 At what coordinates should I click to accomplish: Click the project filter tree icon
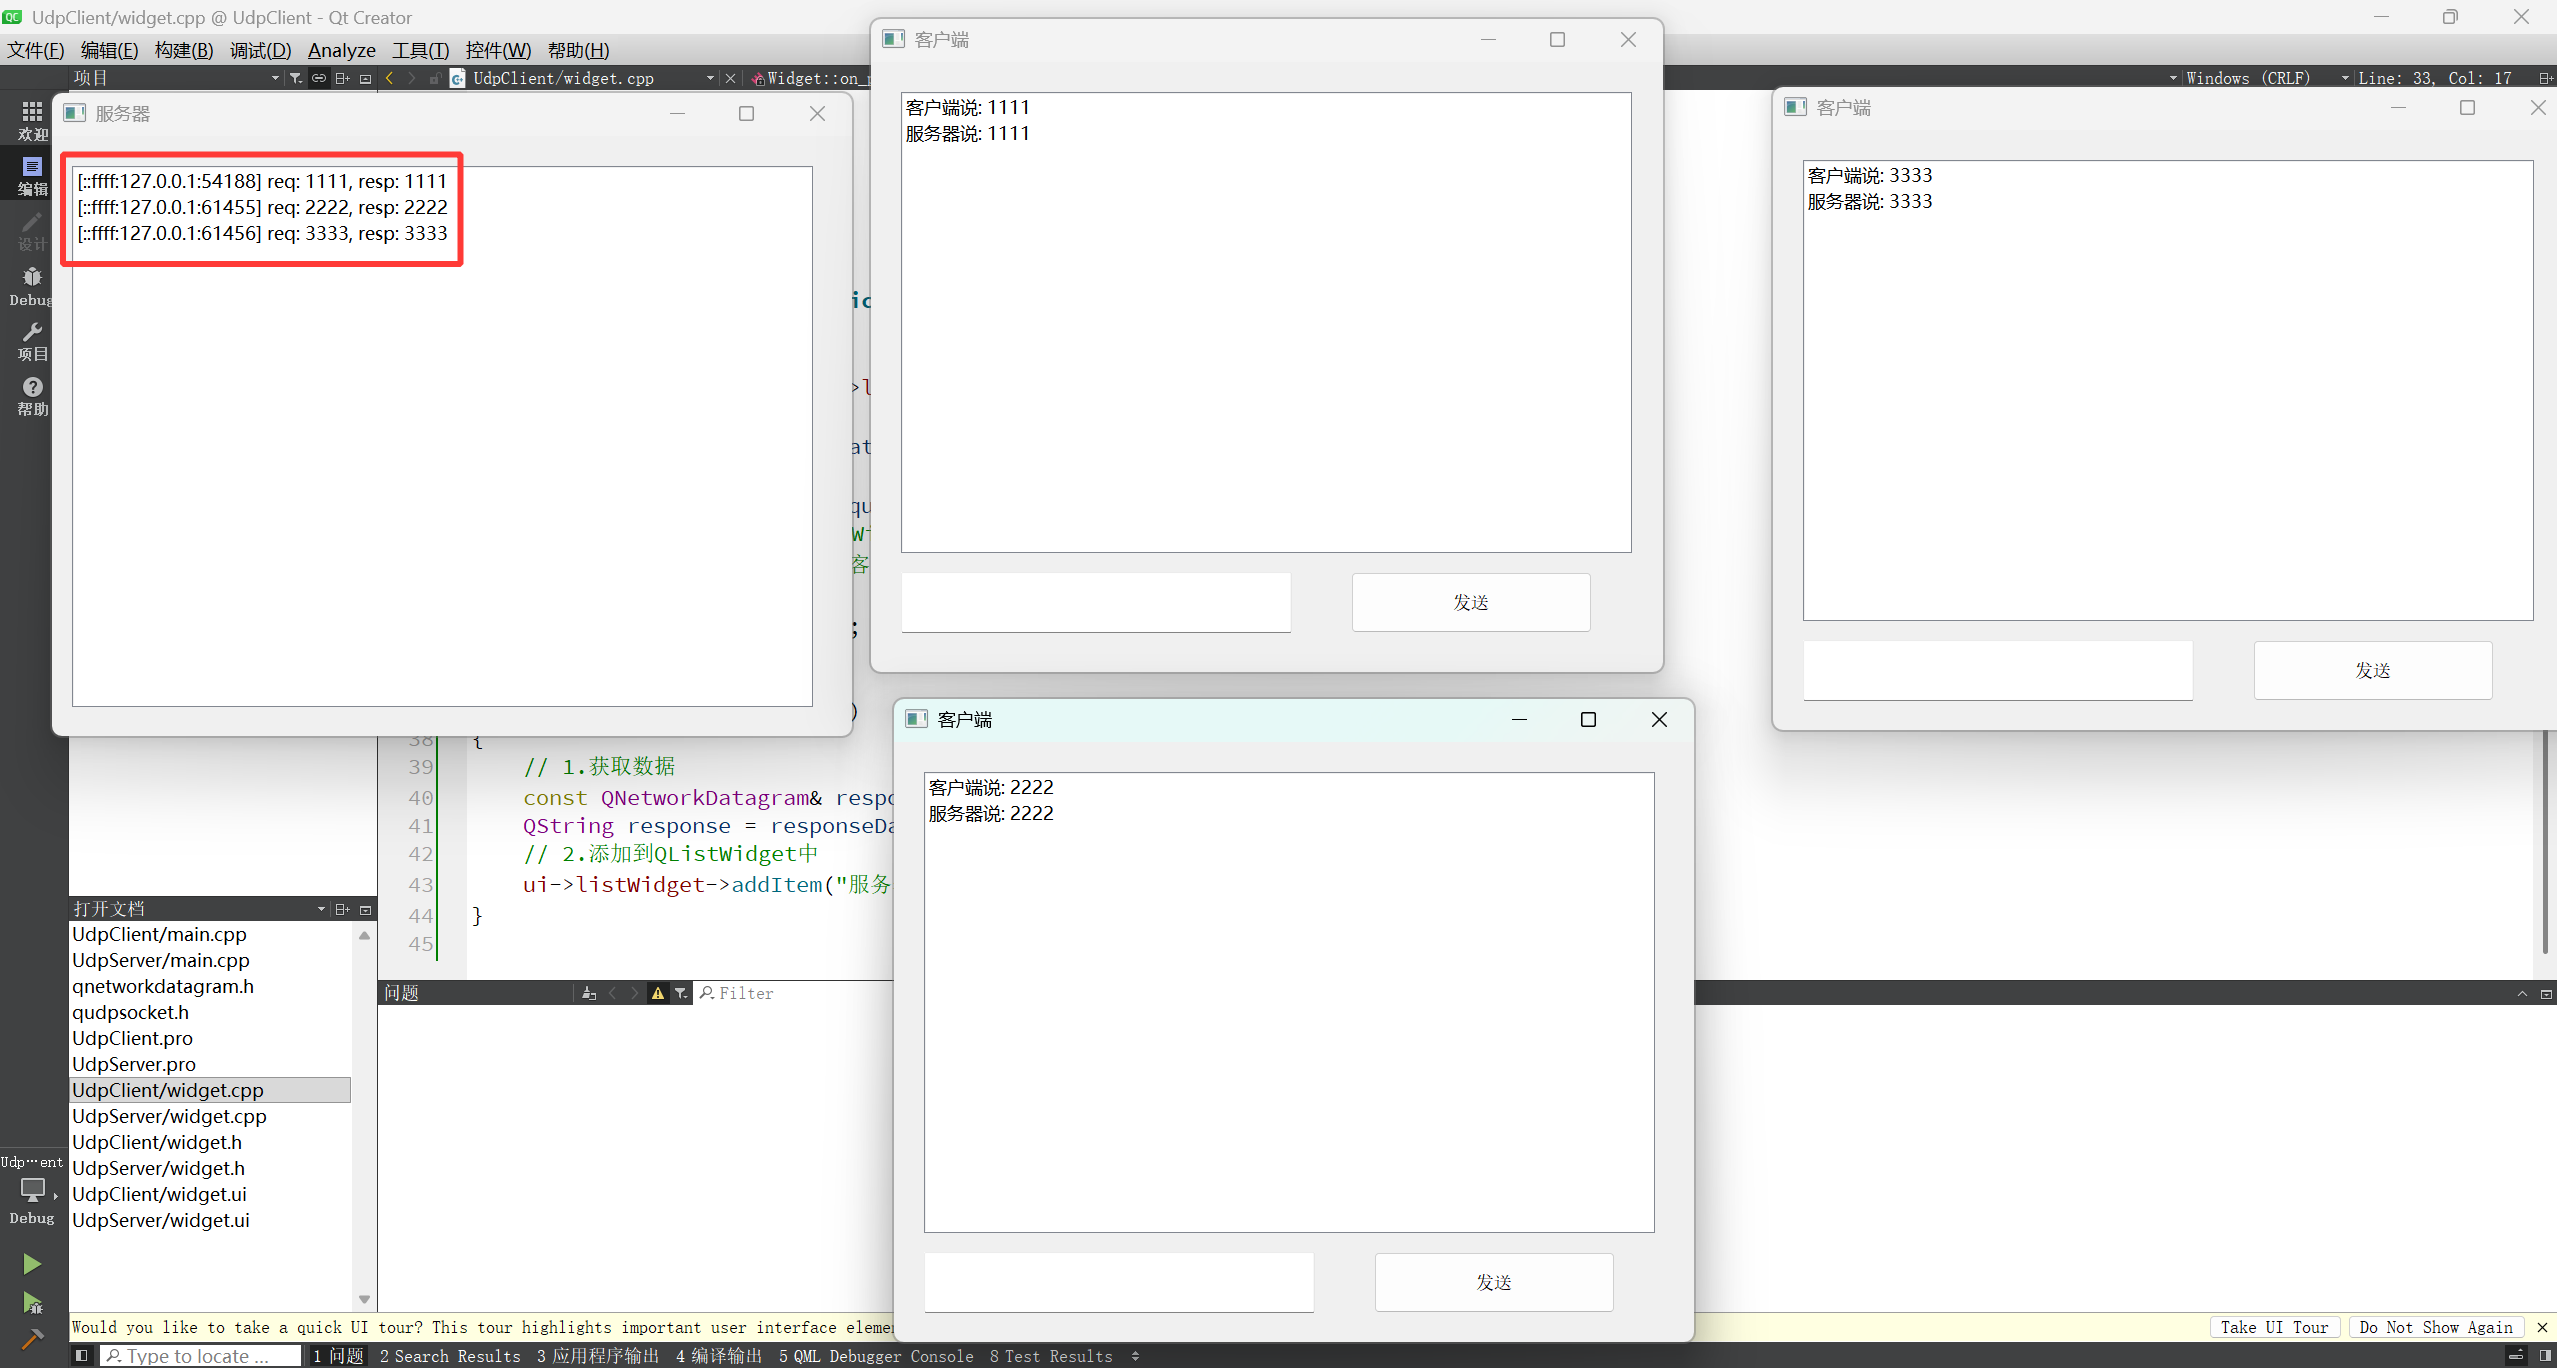pyautogui.click(x=296, y=78)
